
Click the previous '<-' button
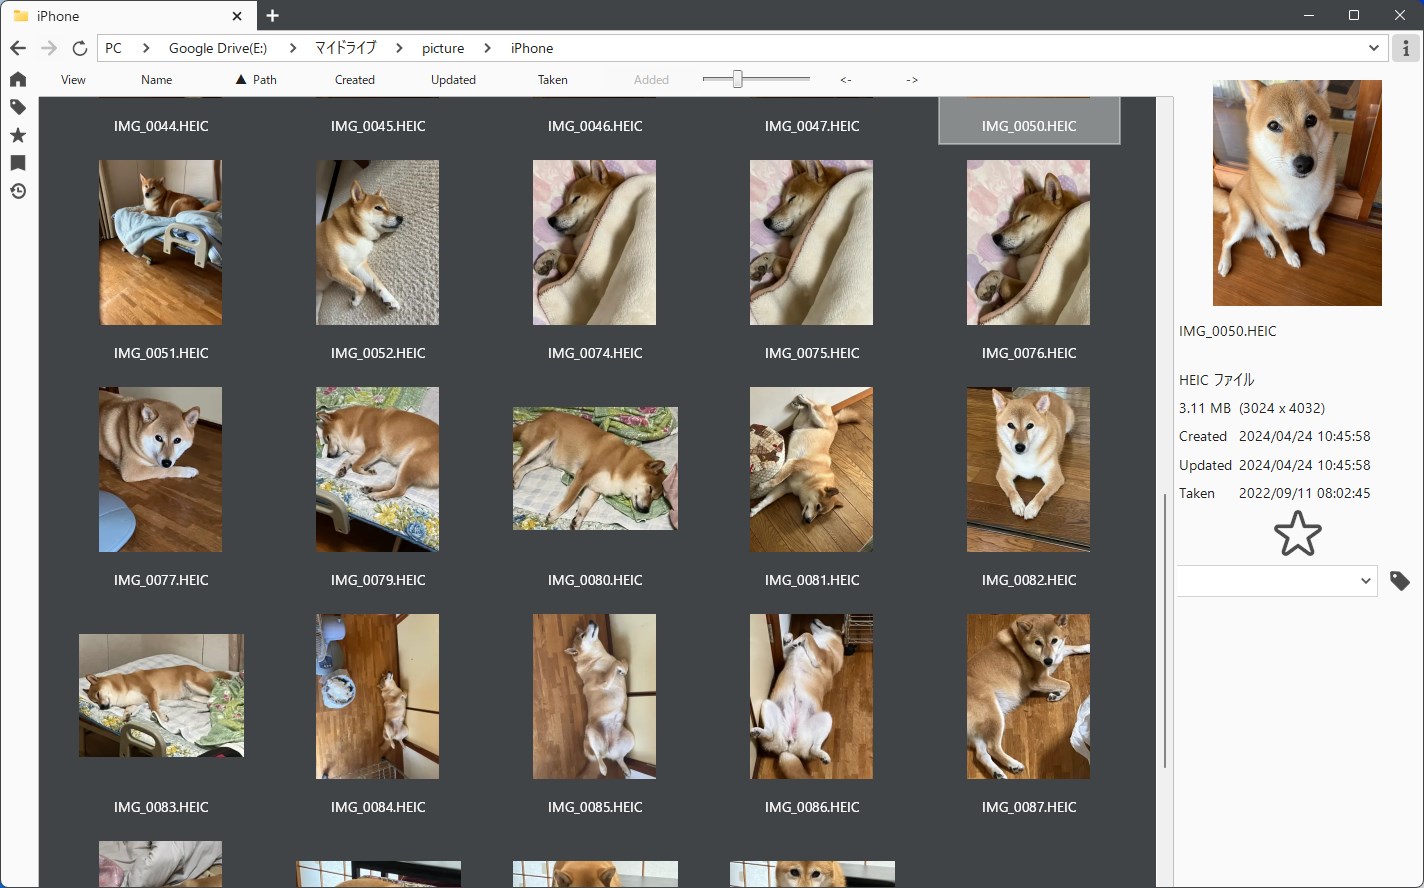(846, 80)
